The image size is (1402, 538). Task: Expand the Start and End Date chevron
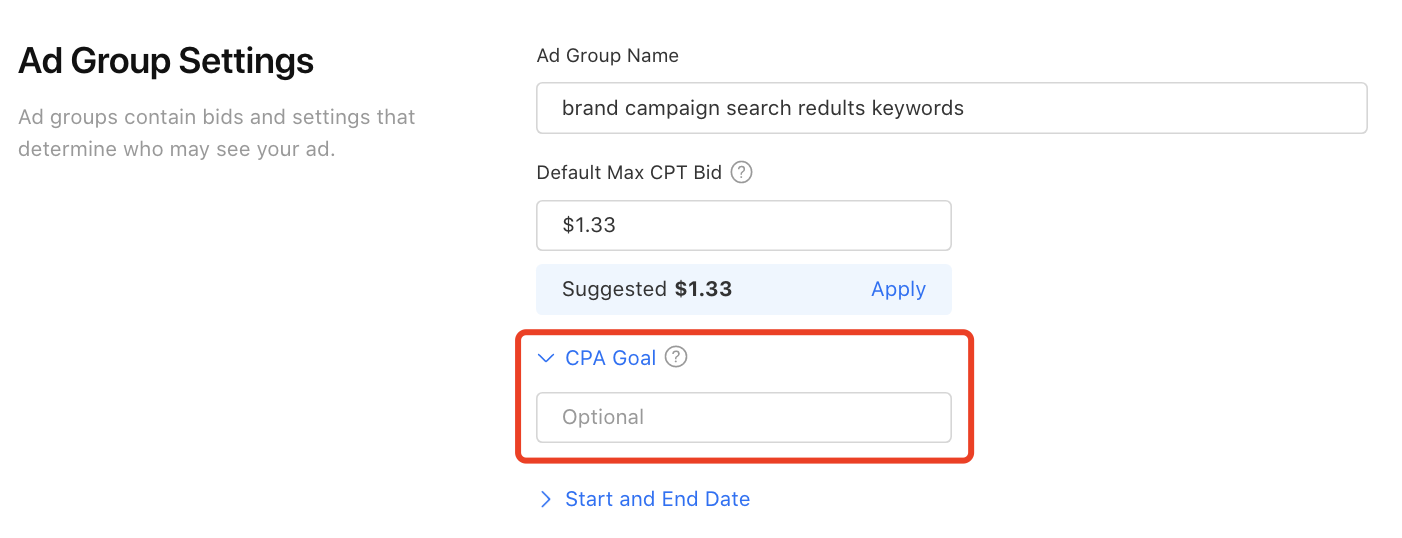(x=545, y=499)
